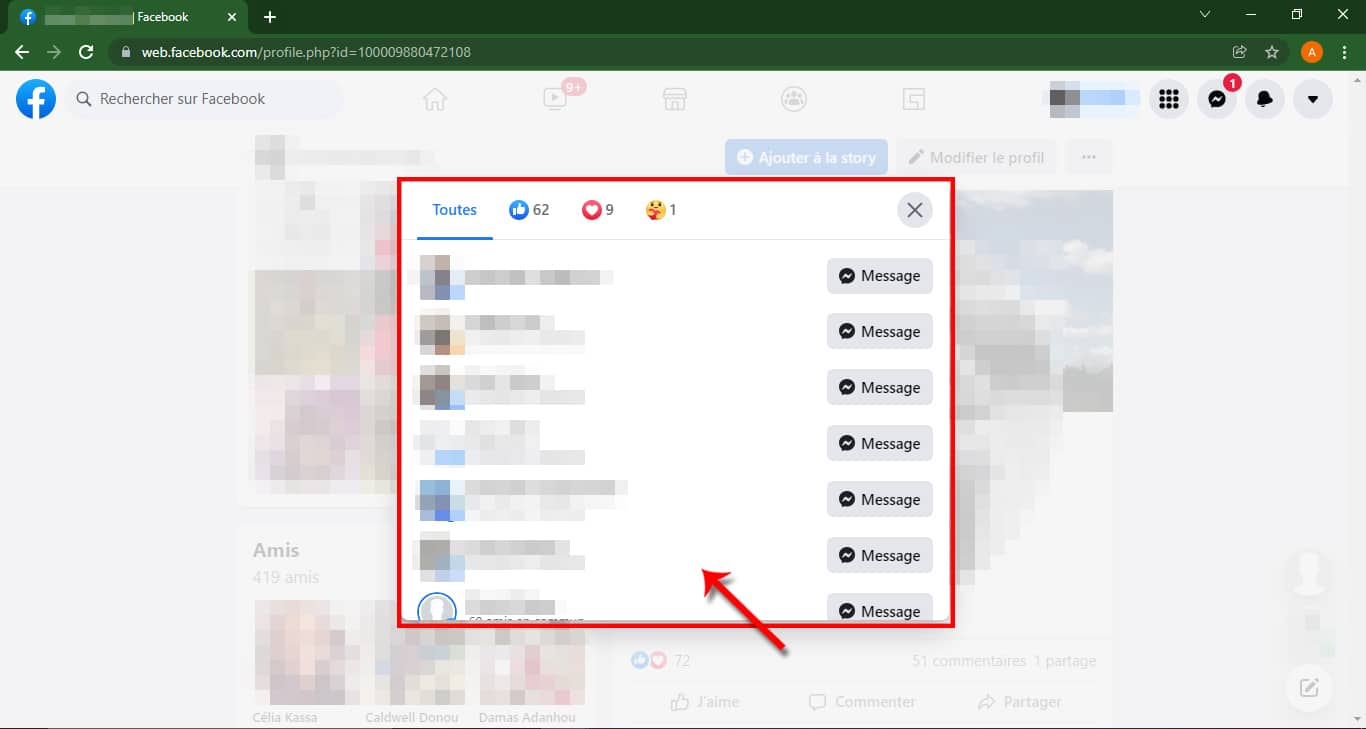Open Messenger icon with notification badge
Viewport: 1366px width, 729px height.
1217,99
